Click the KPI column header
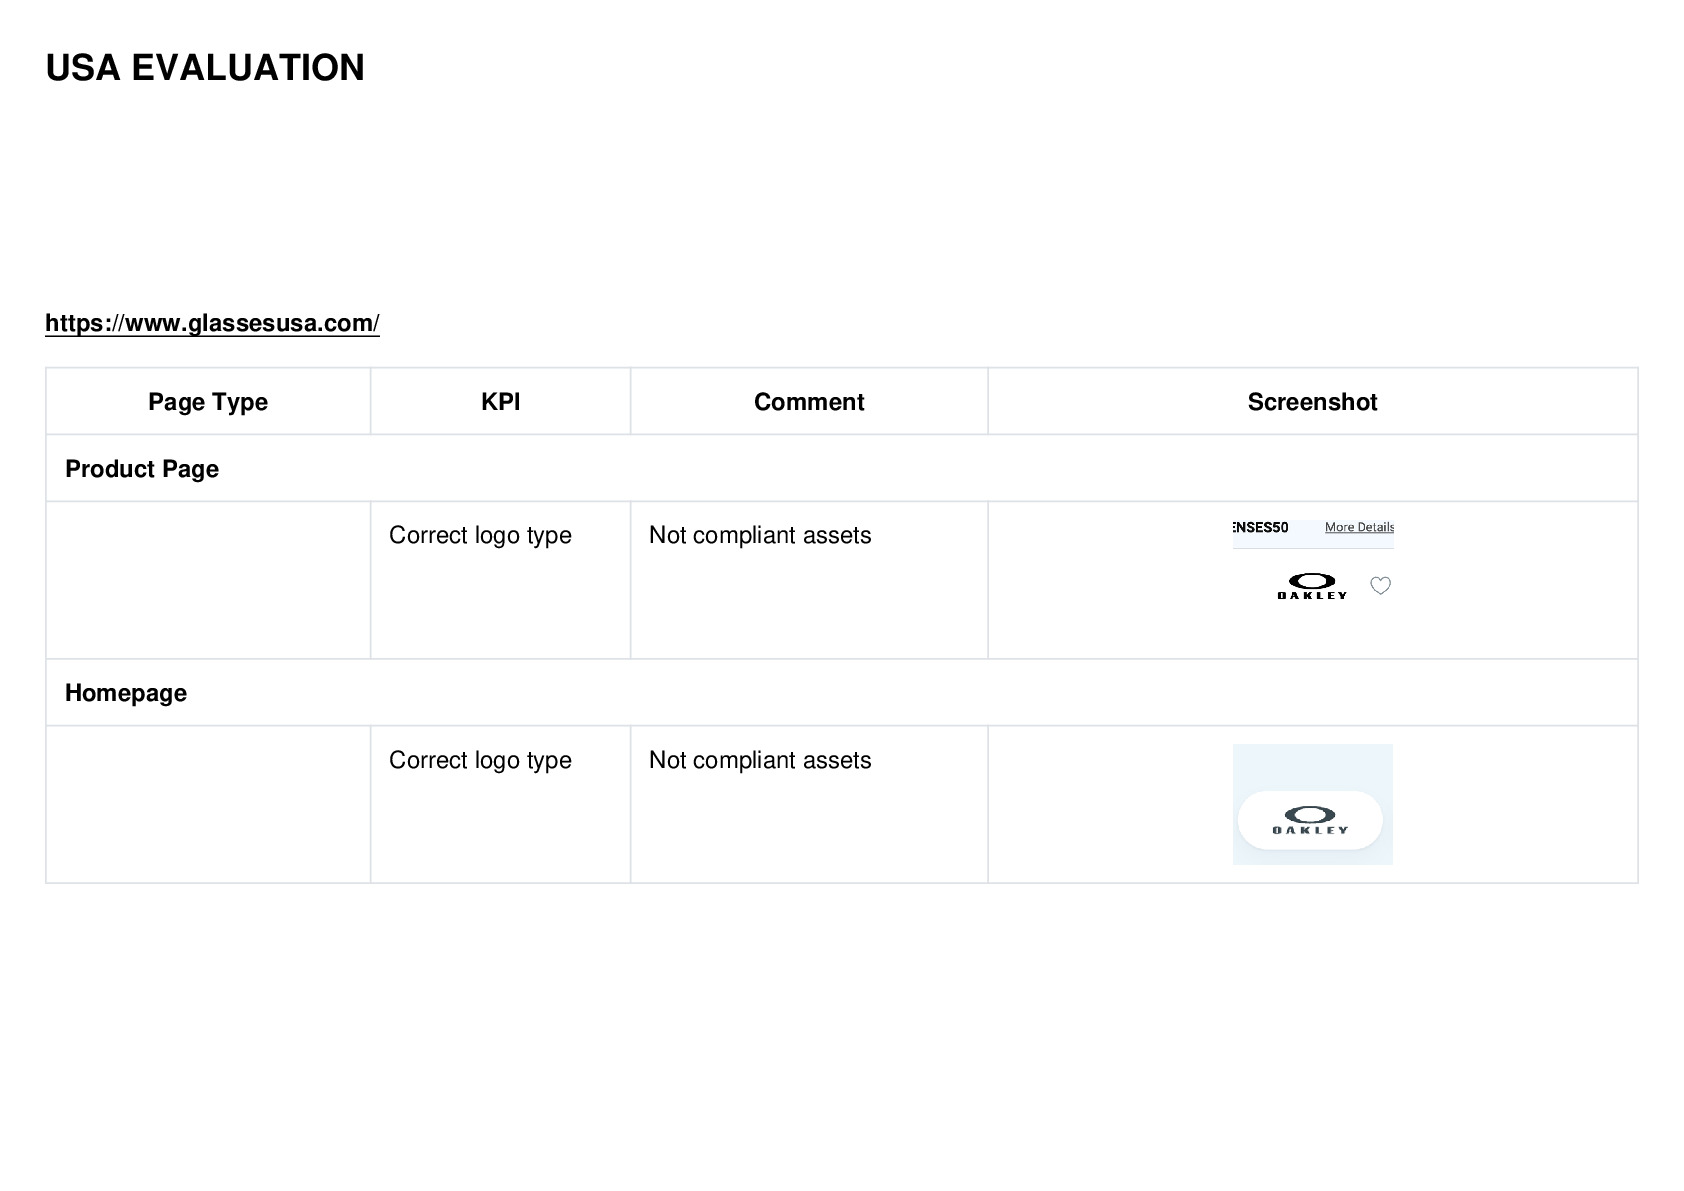The width and height of the screenshot is (1684, 1191). coord(500,402)
